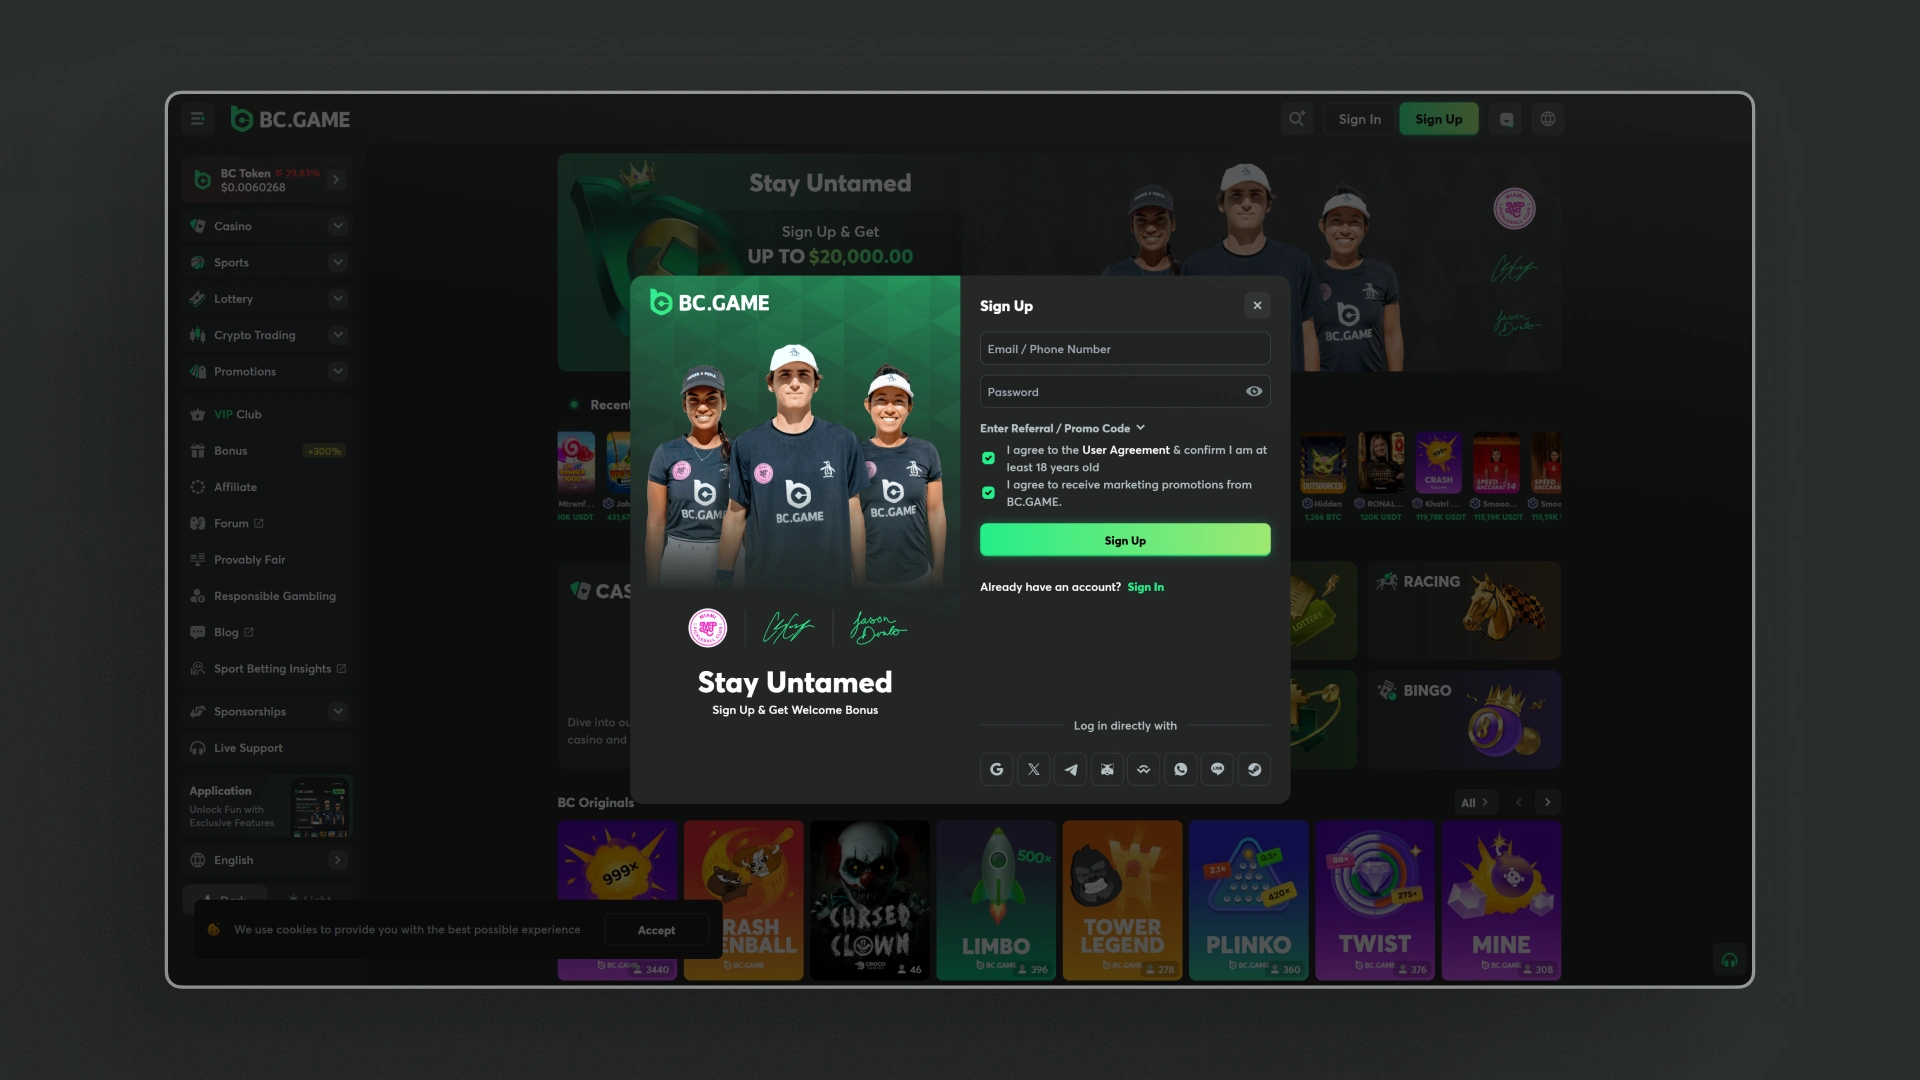This screenshot has height=1080, width=1920.
Task: Click All next to BC Originals
Action: click(x=1474, y=803)
